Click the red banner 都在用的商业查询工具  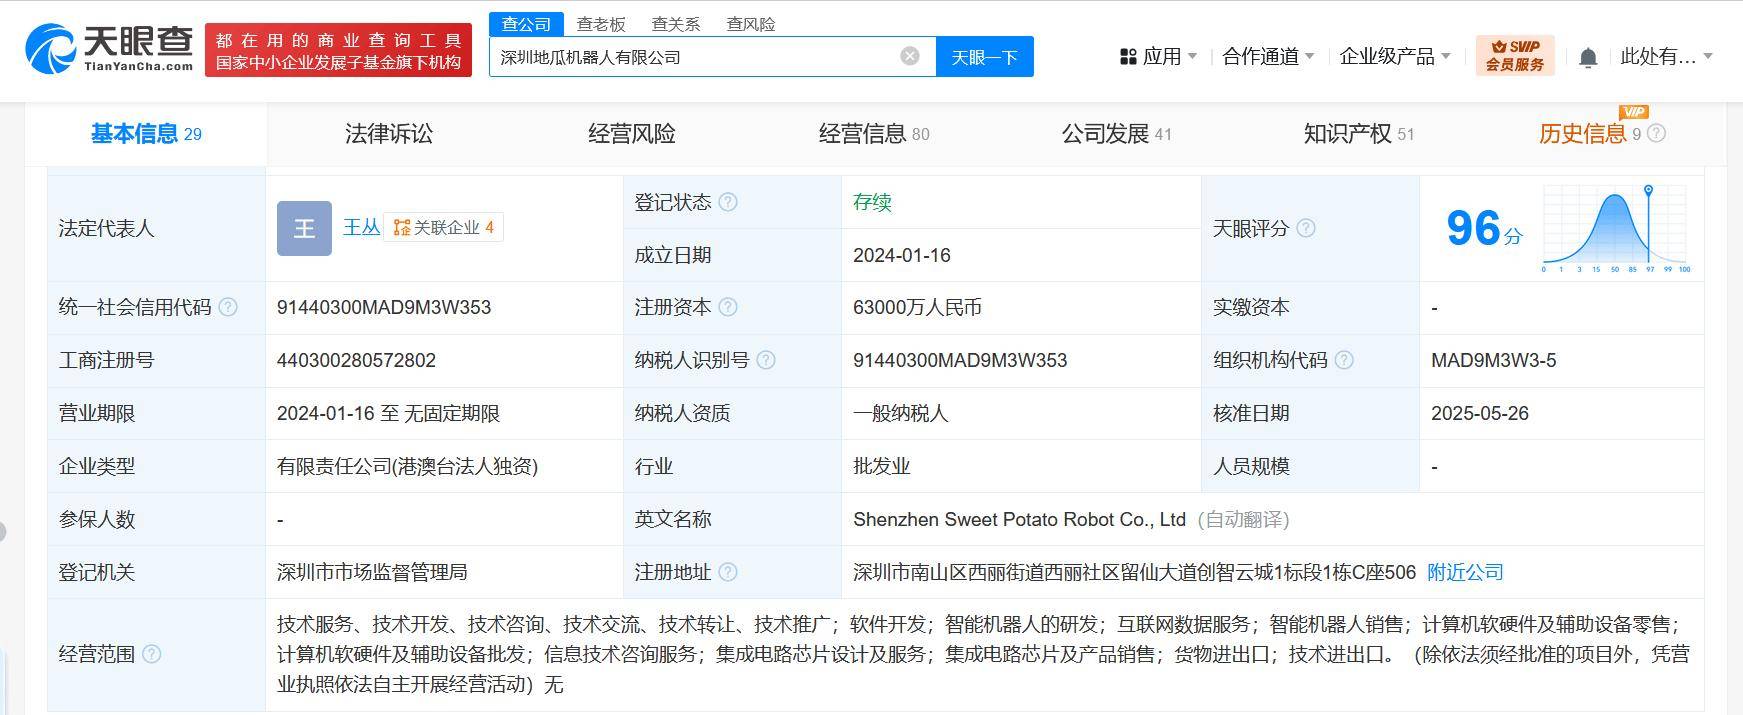coord(338,50)
